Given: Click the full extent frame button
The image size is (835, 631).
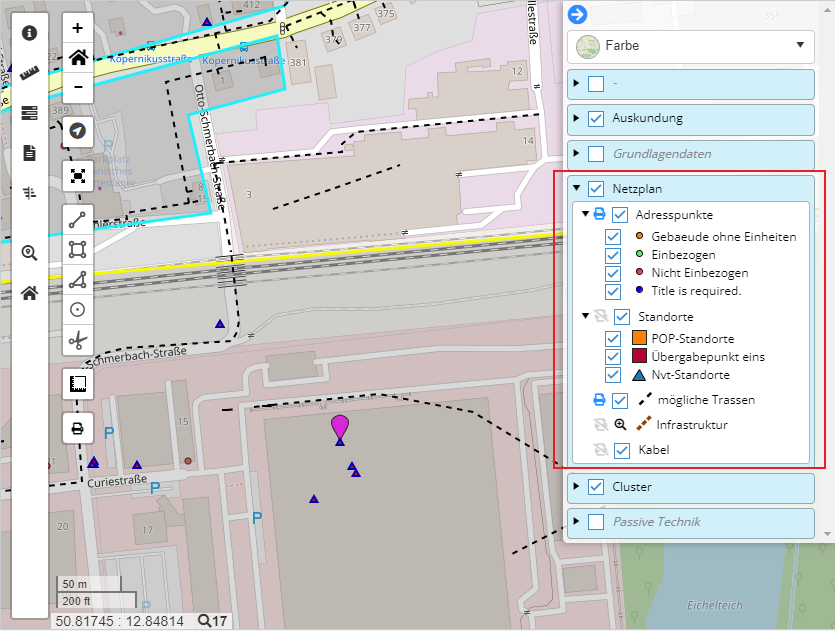Looking at the screenshot, I should [78, 176].
